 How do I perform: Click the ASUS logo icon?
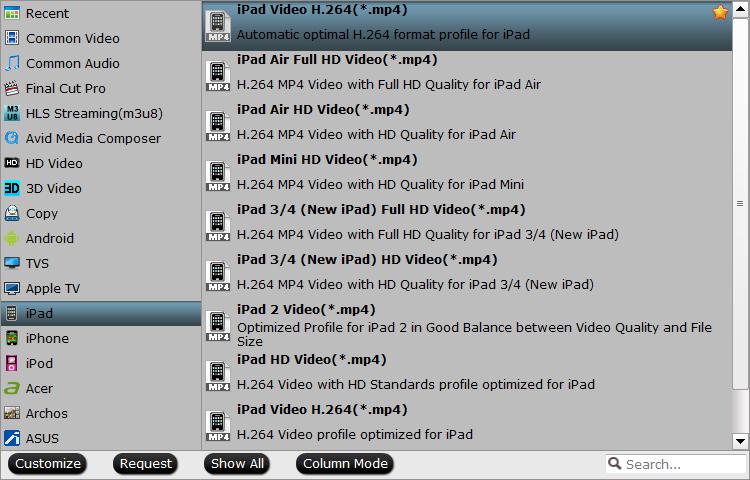(x=11, y=438)
